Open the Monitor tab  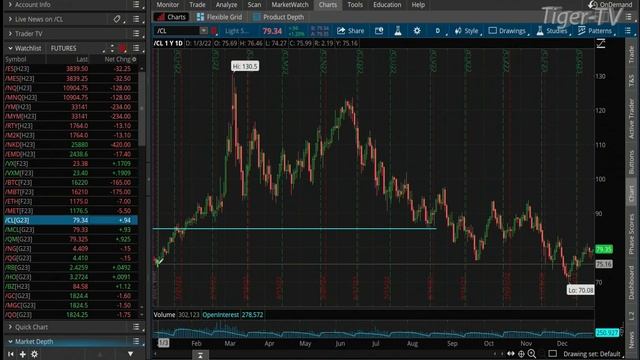point(168,4)
